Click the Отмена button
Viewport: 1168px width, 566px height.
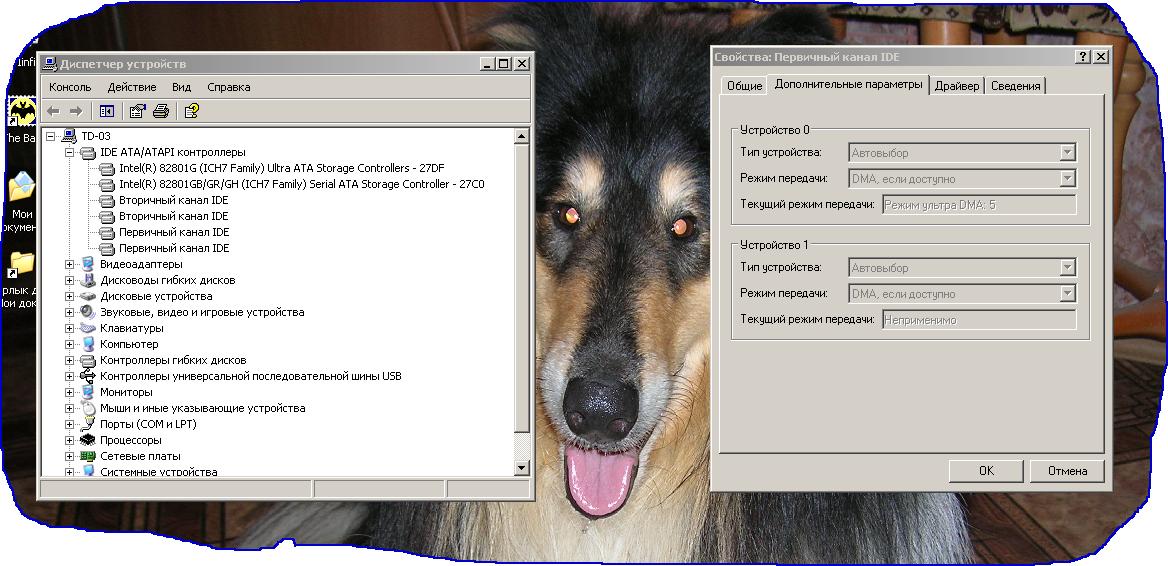point(1066,471)
